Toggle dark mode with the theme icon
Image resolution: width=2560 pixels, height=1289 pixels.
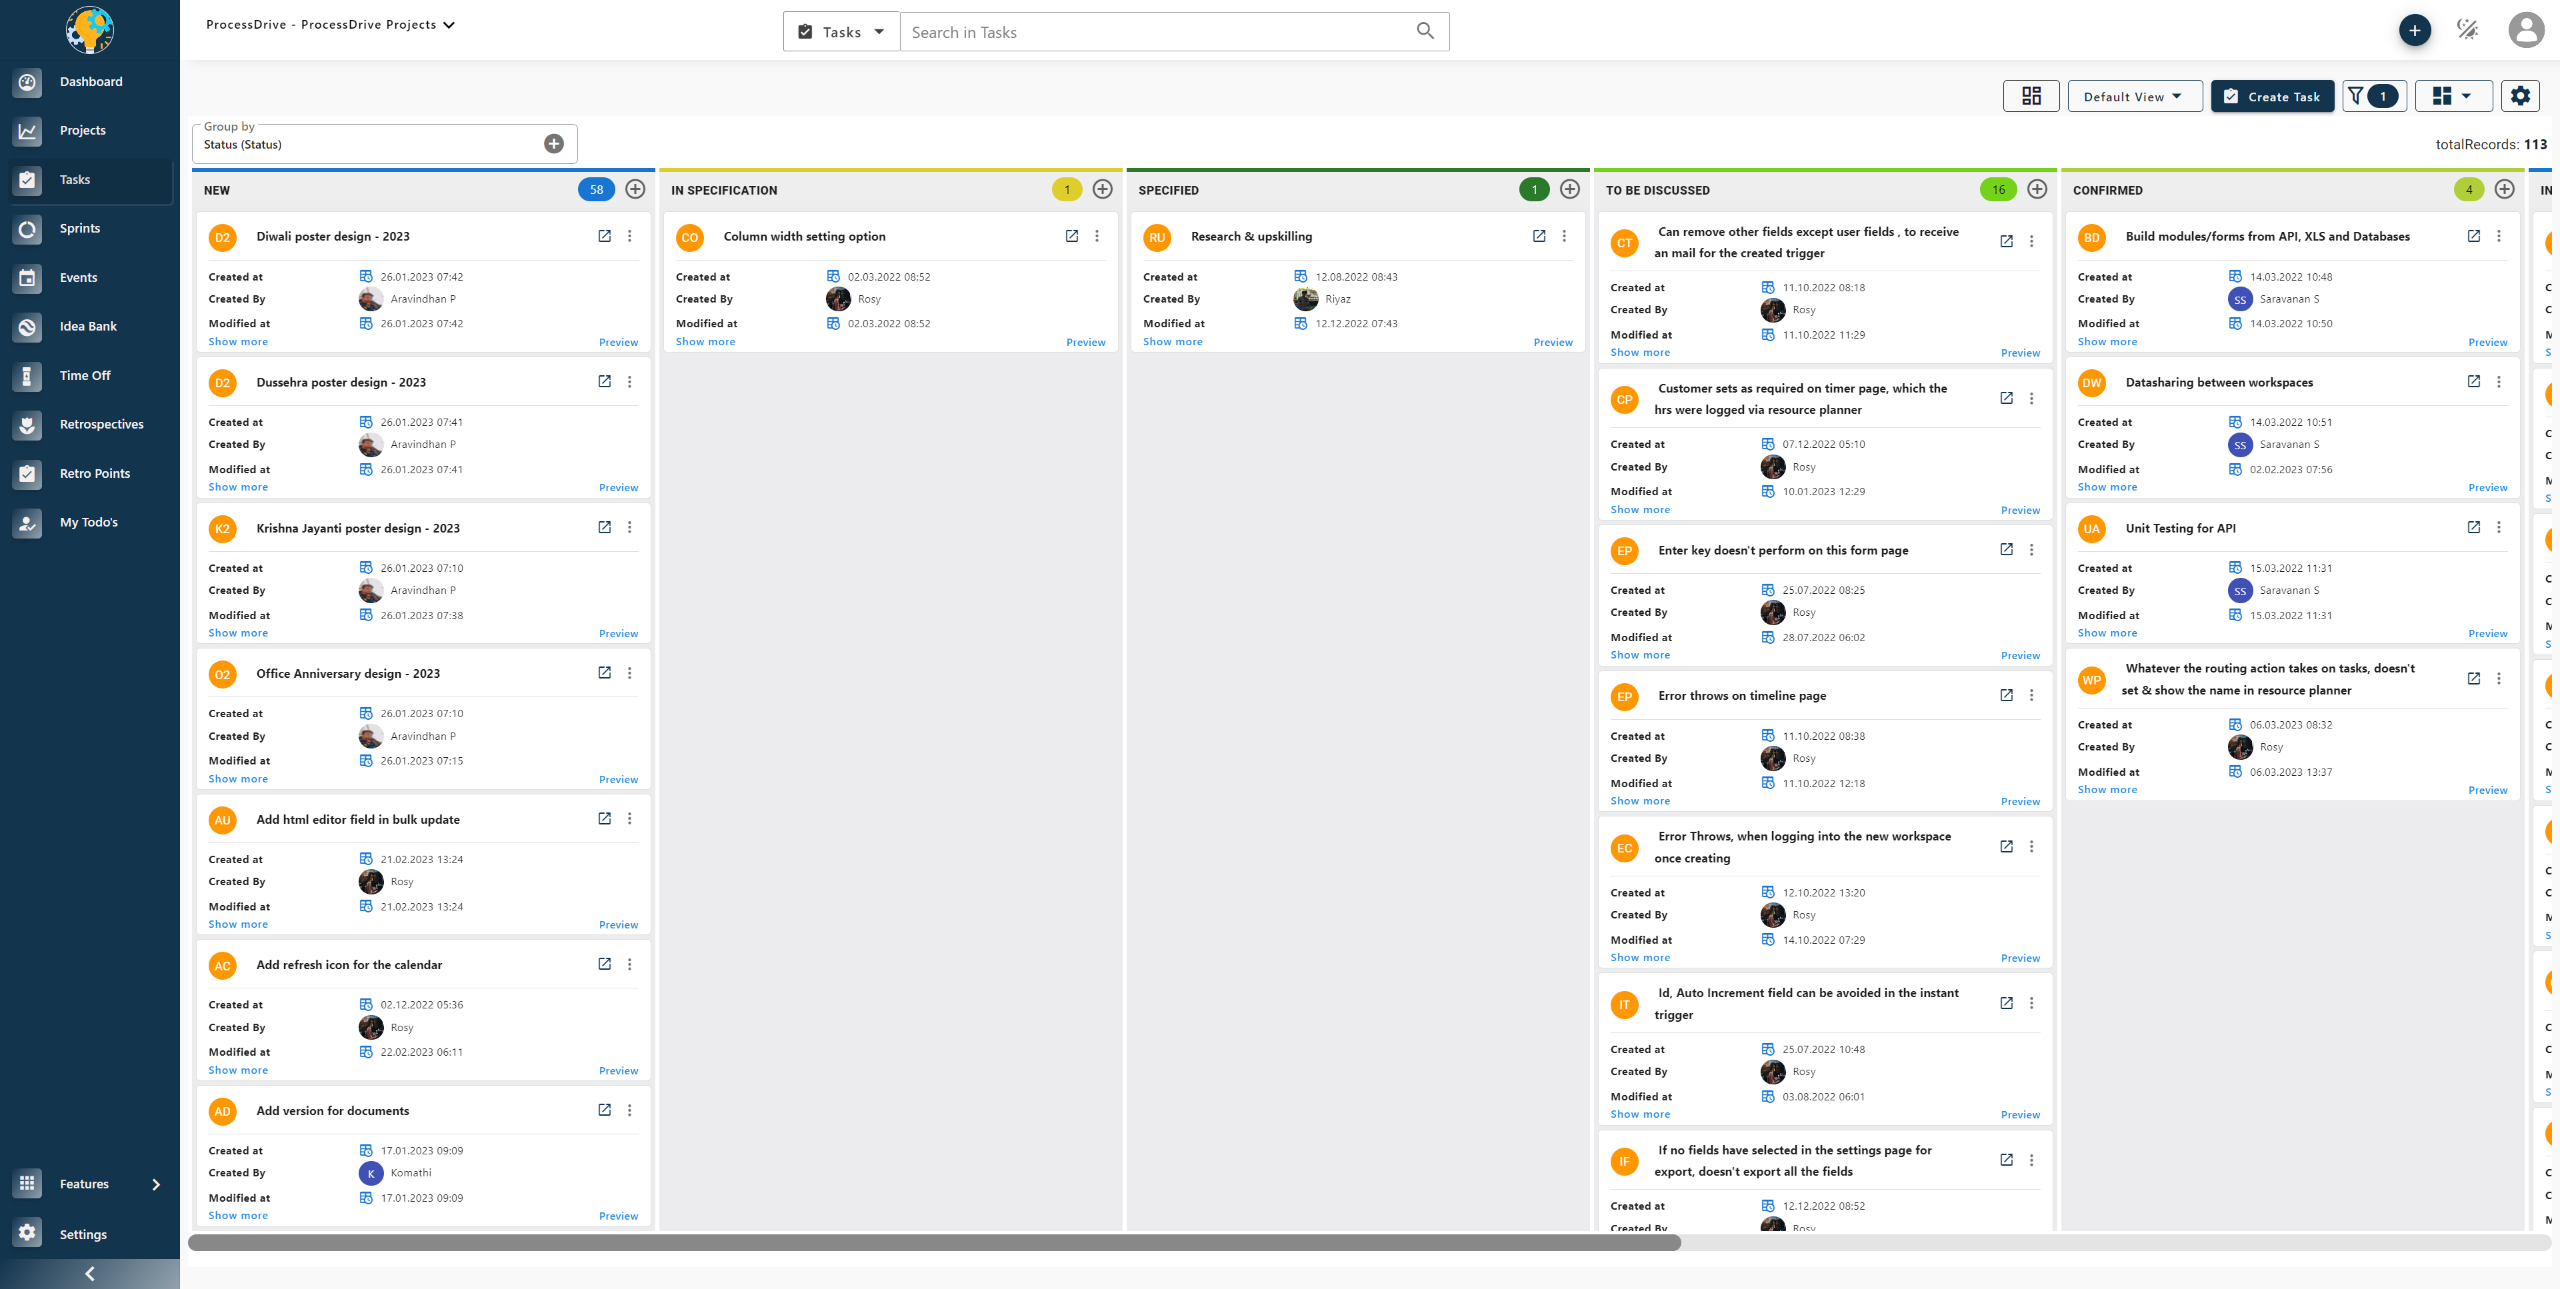[2468, 30]
